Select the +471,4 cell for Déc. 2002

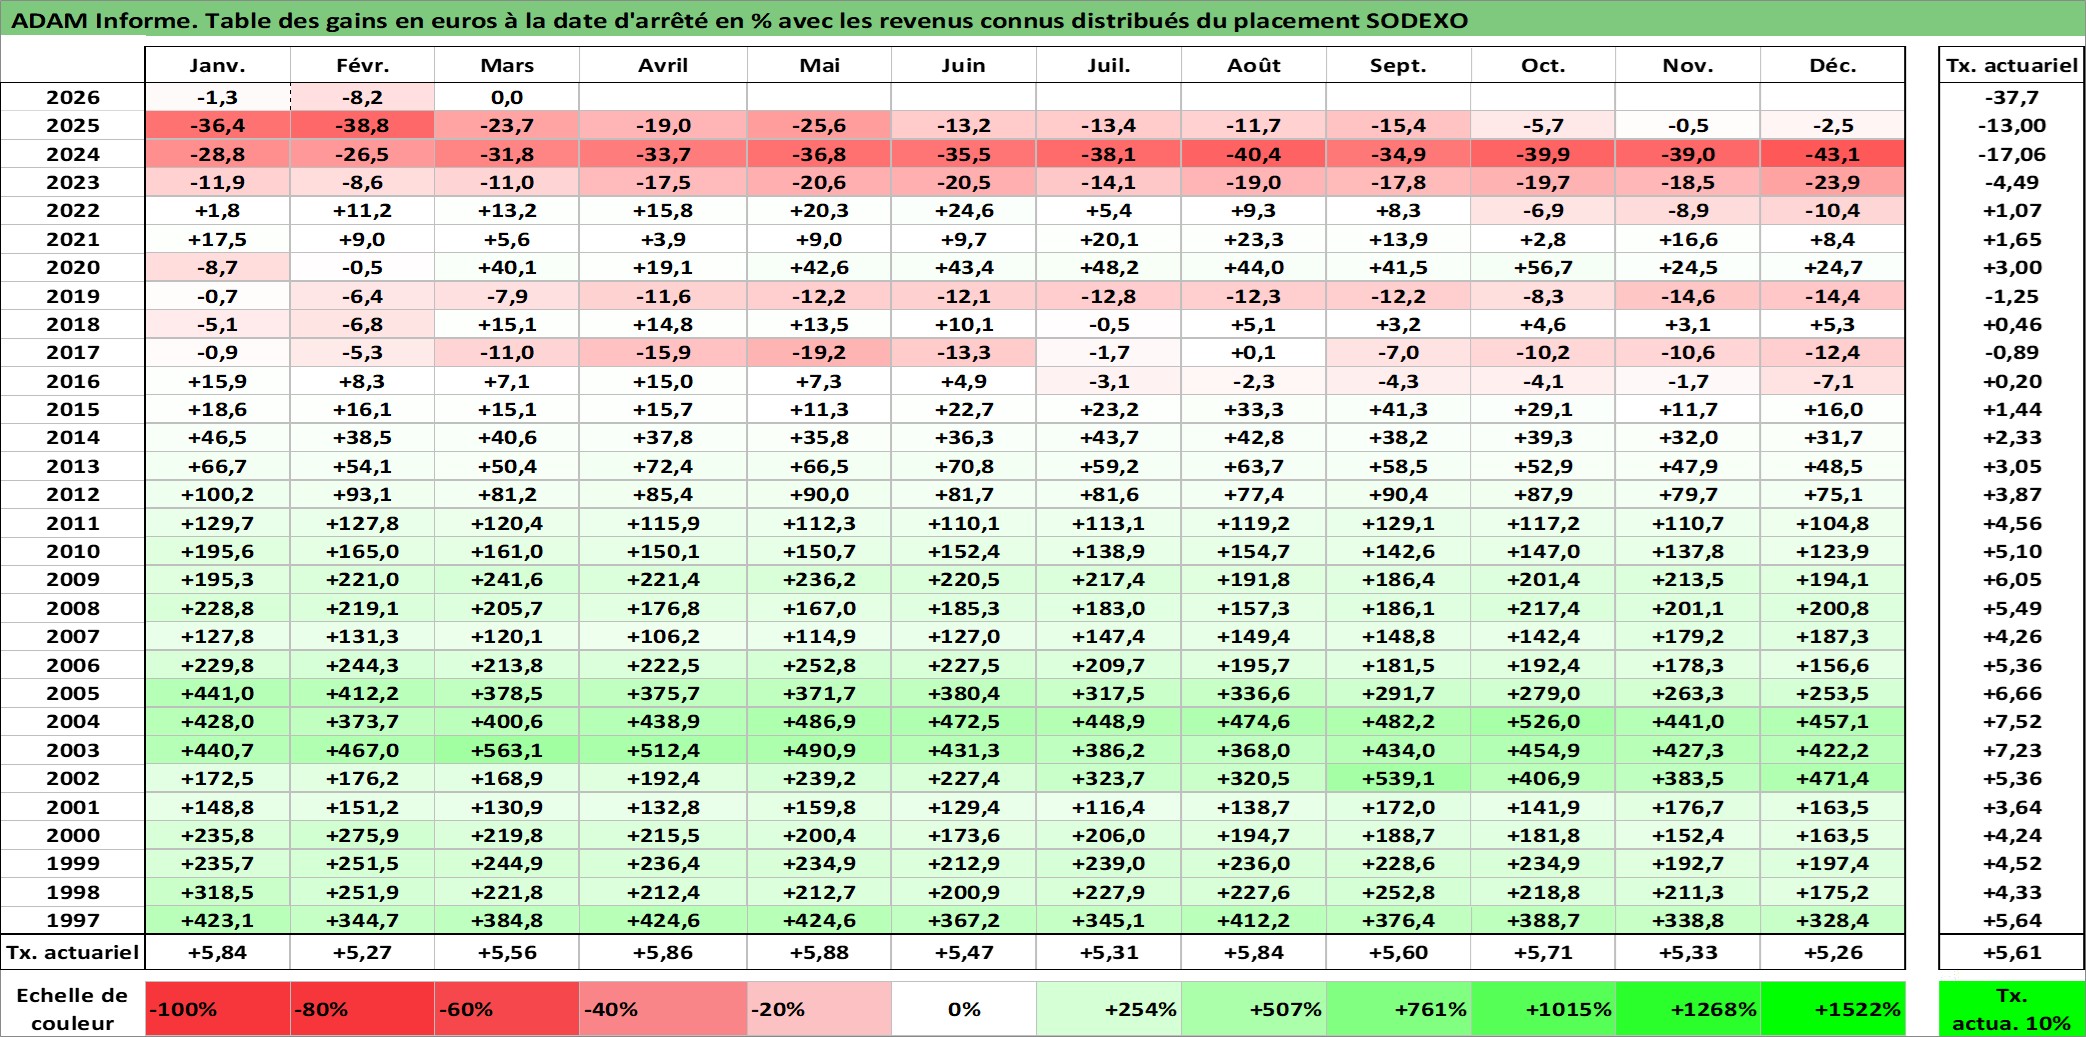(1833, 778)
